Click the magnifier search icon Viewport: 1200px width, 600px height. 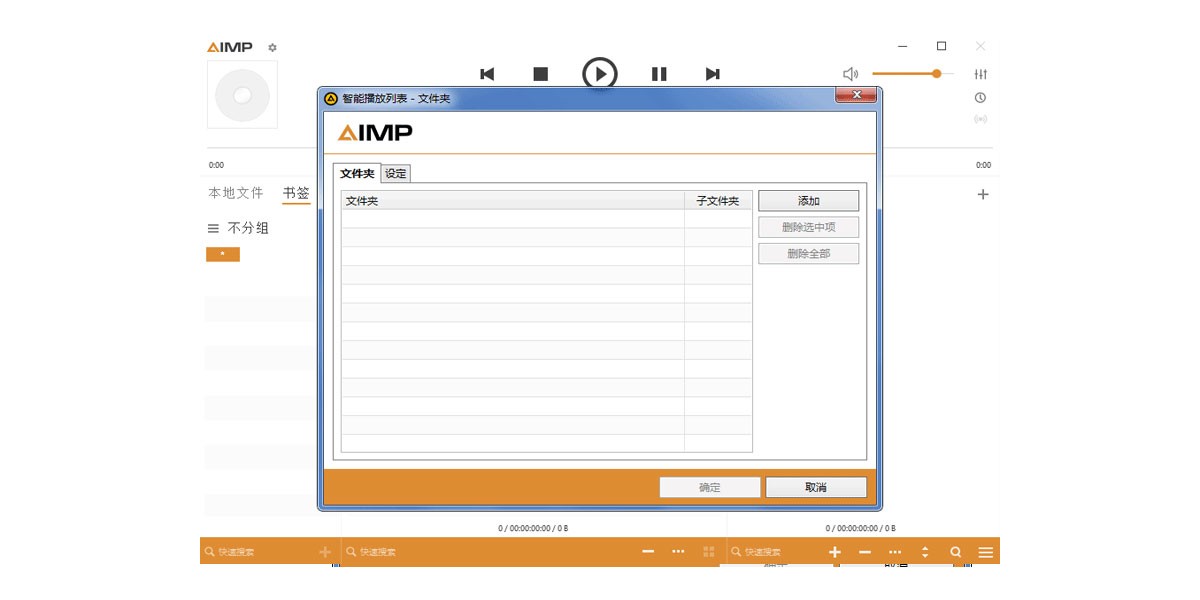tap(956, 551)
